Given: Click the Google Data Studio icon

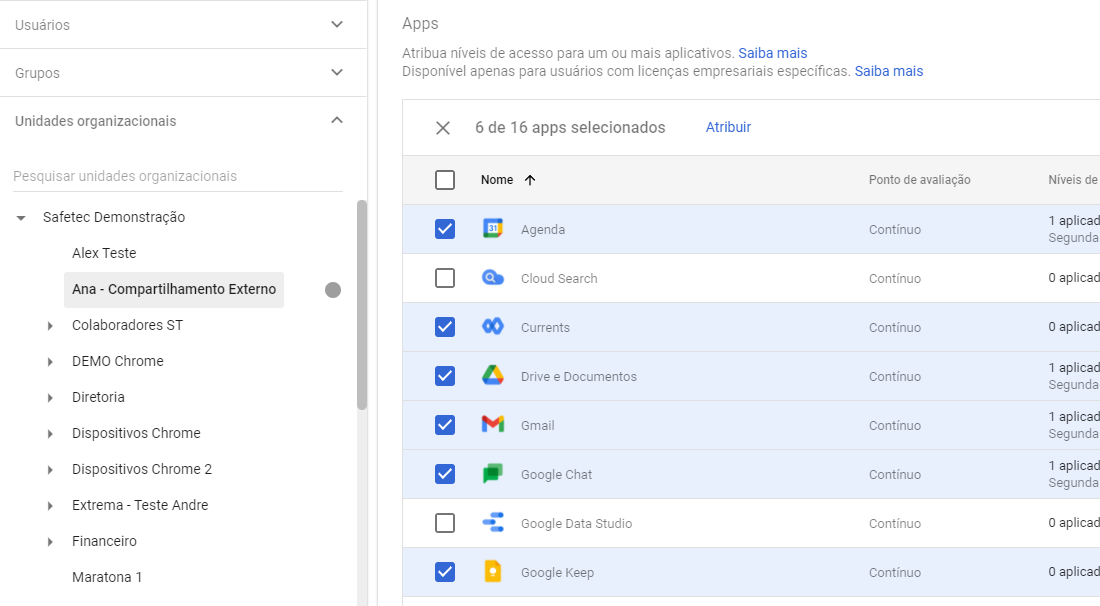Looking at the screenshot, I should point(493,523).
